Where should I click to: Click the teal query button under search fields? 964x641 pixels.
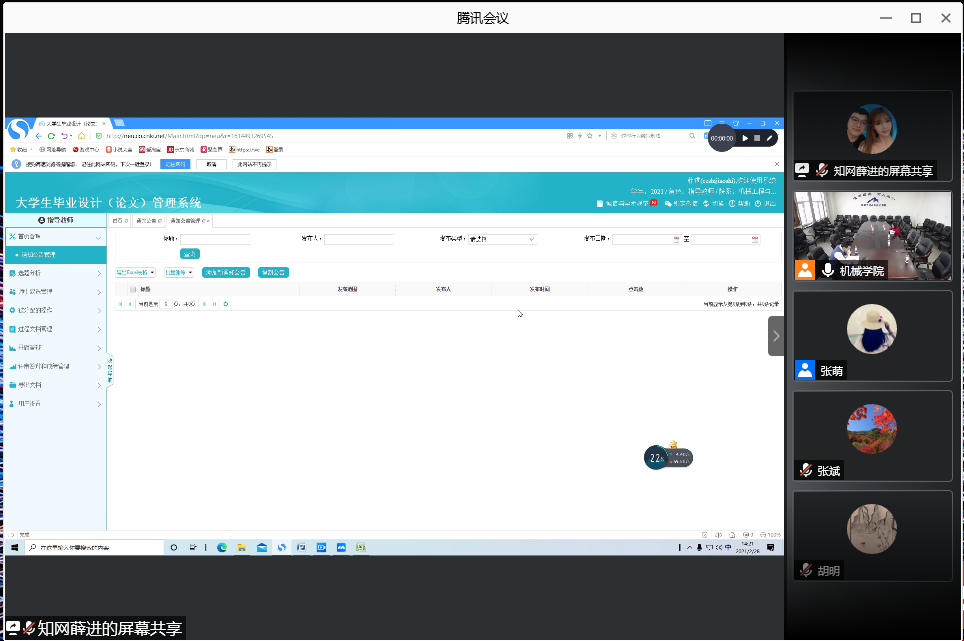(x=190, y=254)
